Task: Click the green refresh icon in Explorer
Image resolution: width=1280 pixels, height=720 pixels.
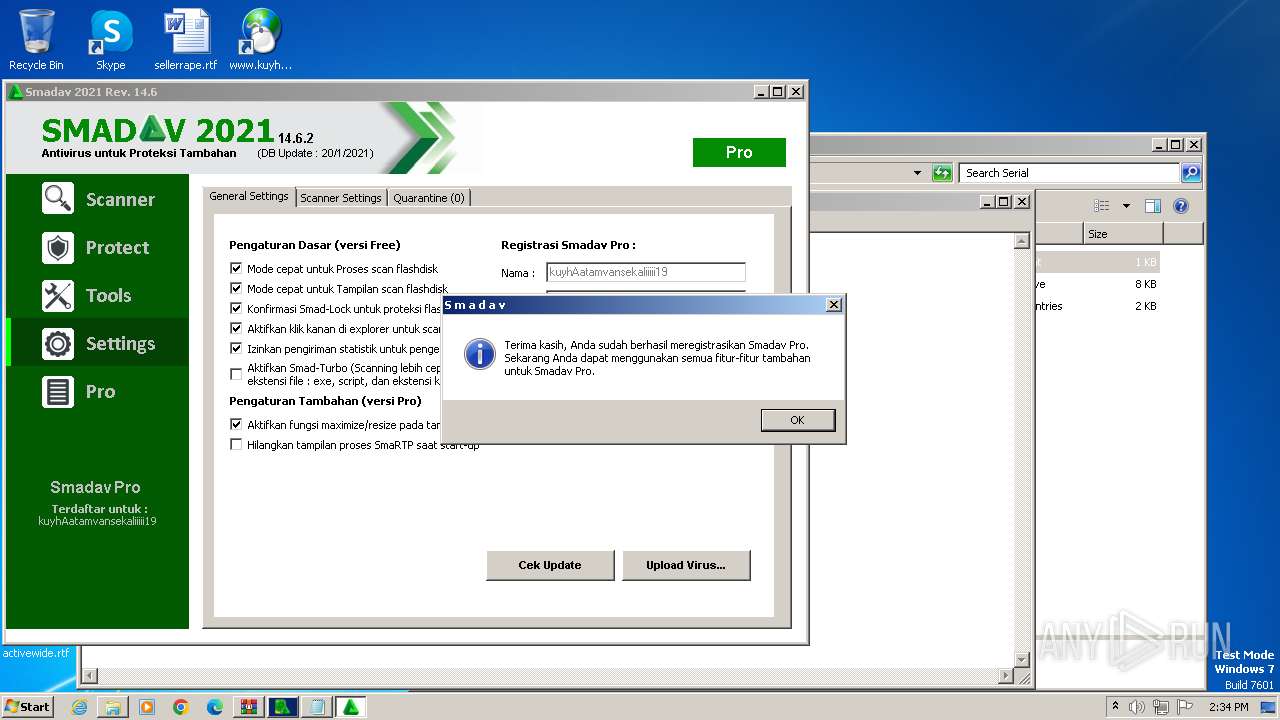Action: [x=942, y=173]
